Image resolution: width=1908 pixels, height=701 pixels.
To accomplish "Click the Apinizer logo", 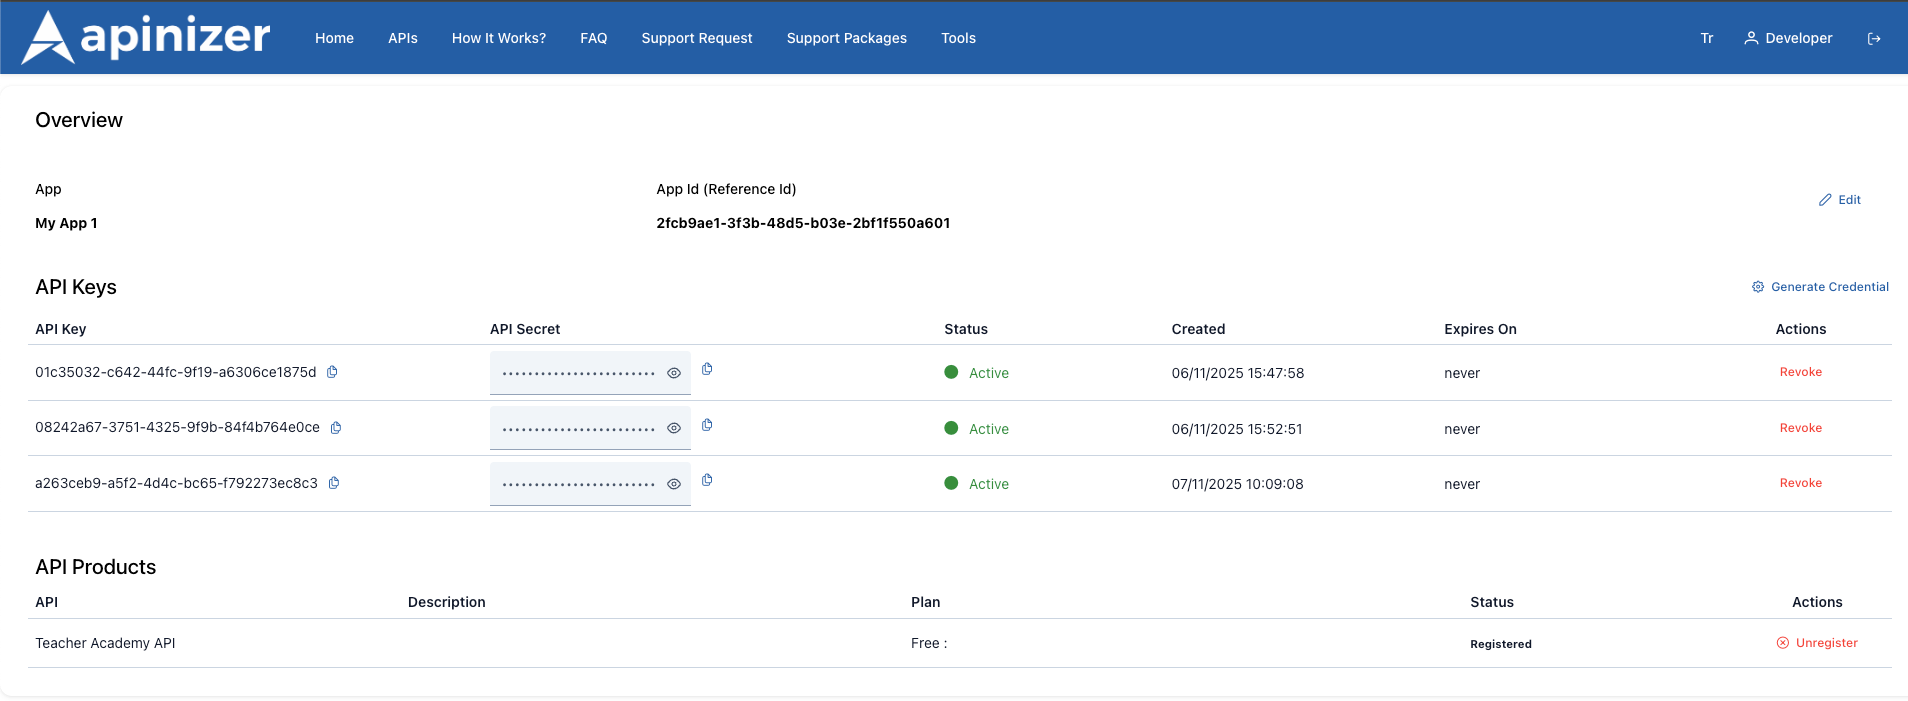I will [146, 37].
